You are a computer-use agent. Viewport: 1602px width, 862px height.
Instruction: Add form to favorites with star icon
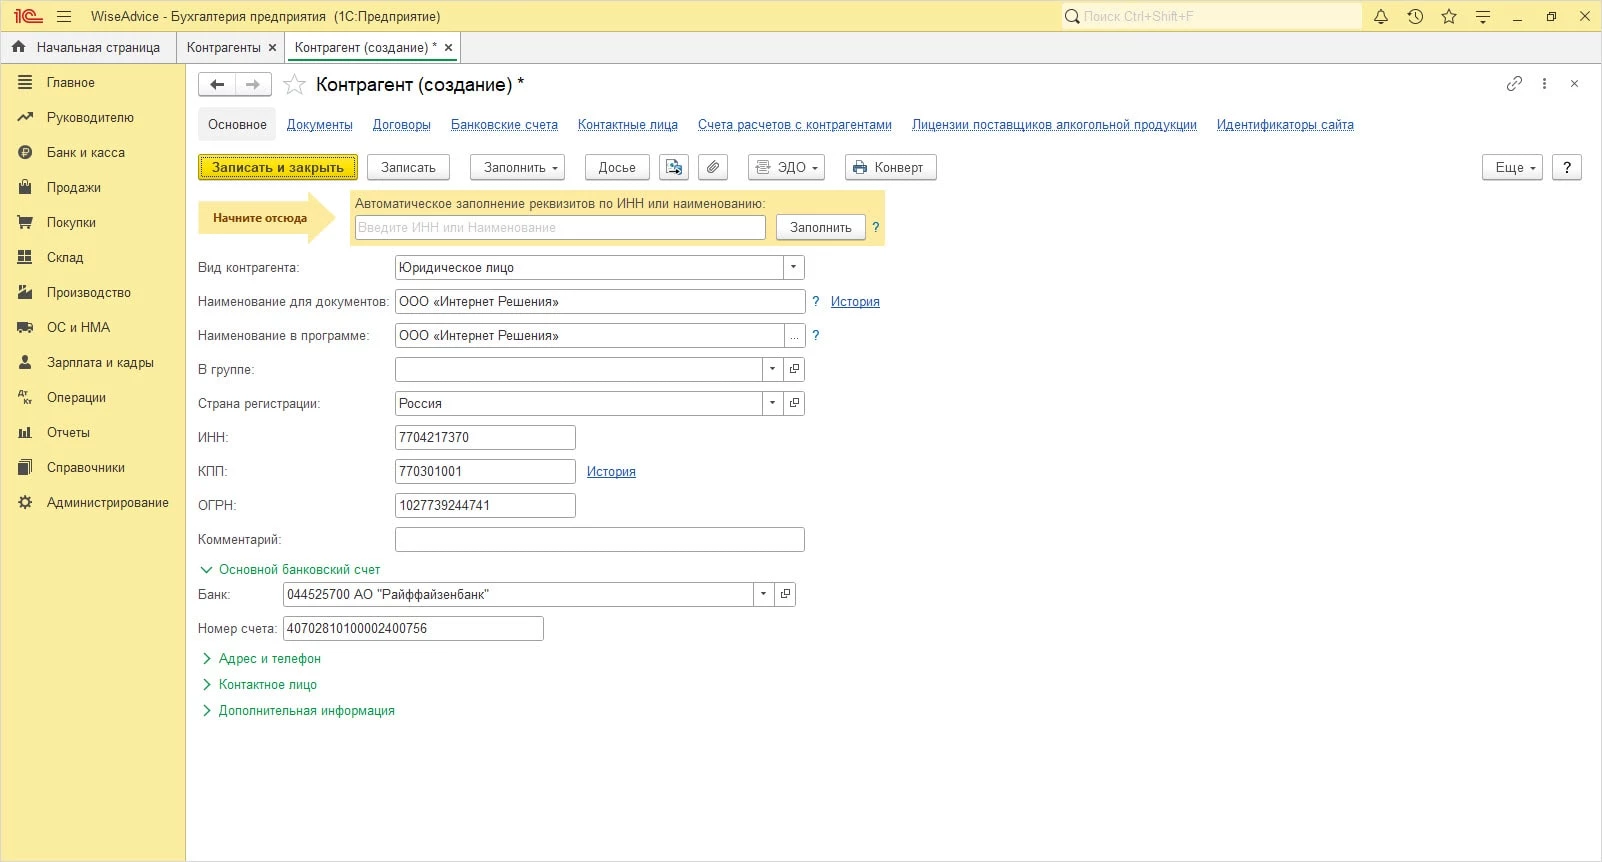coord(294,85)
